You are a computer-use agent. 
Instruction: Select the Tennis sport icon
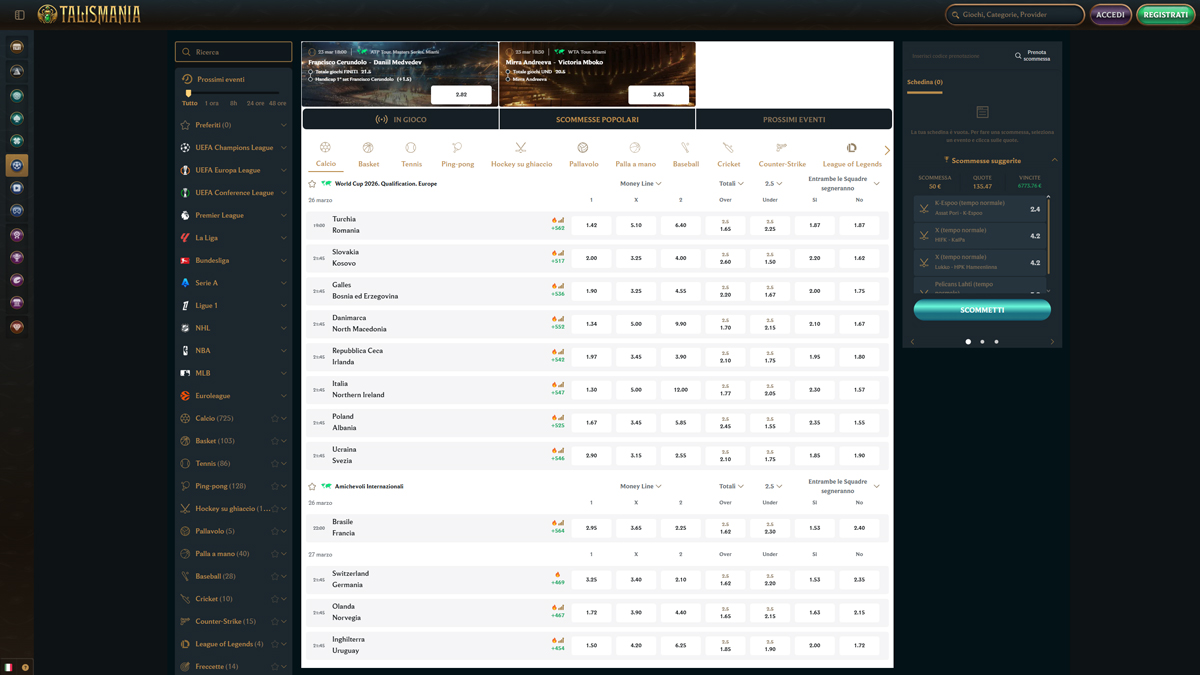[411, 148]
